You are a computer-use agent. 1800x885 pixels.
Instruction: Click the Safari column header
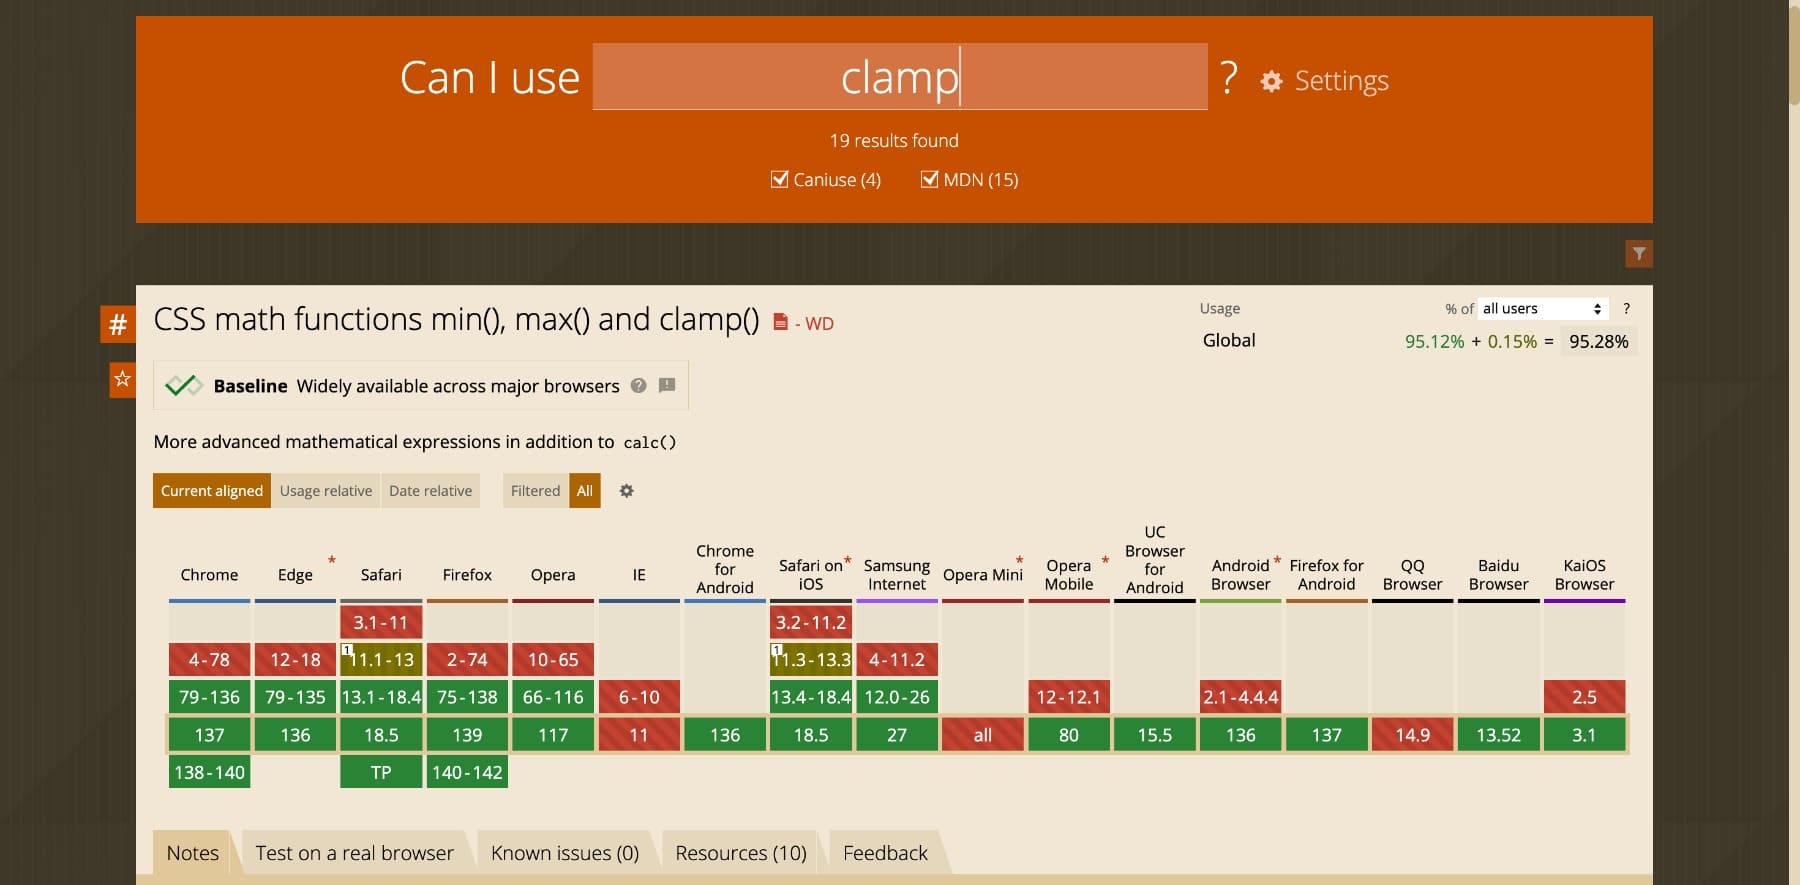click(381, 575)
